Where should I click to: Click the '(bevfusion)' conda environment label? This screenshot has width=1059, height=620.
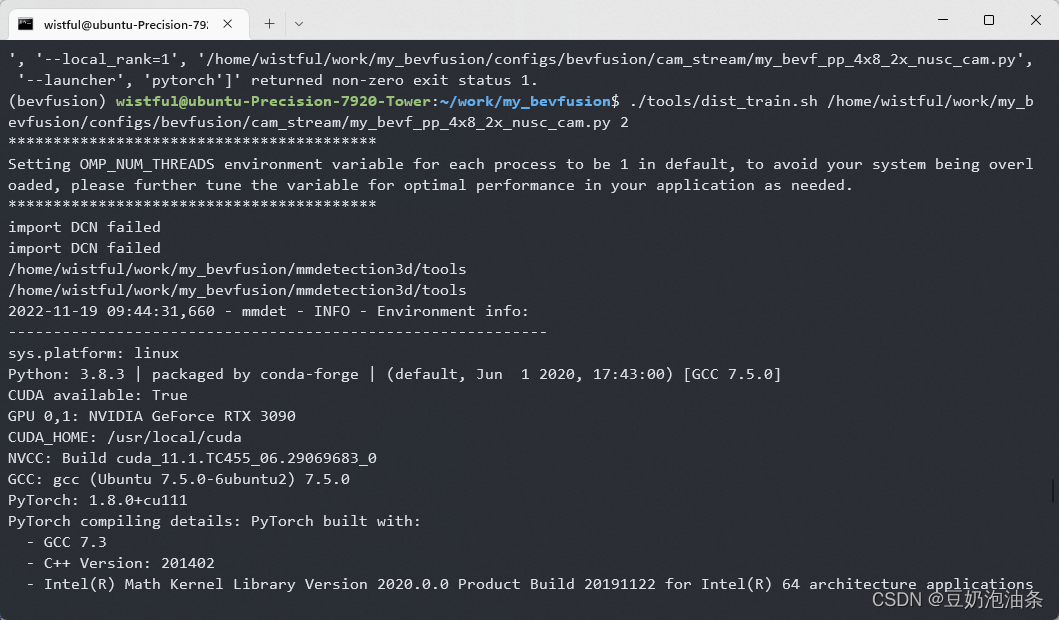click(57, 101)
